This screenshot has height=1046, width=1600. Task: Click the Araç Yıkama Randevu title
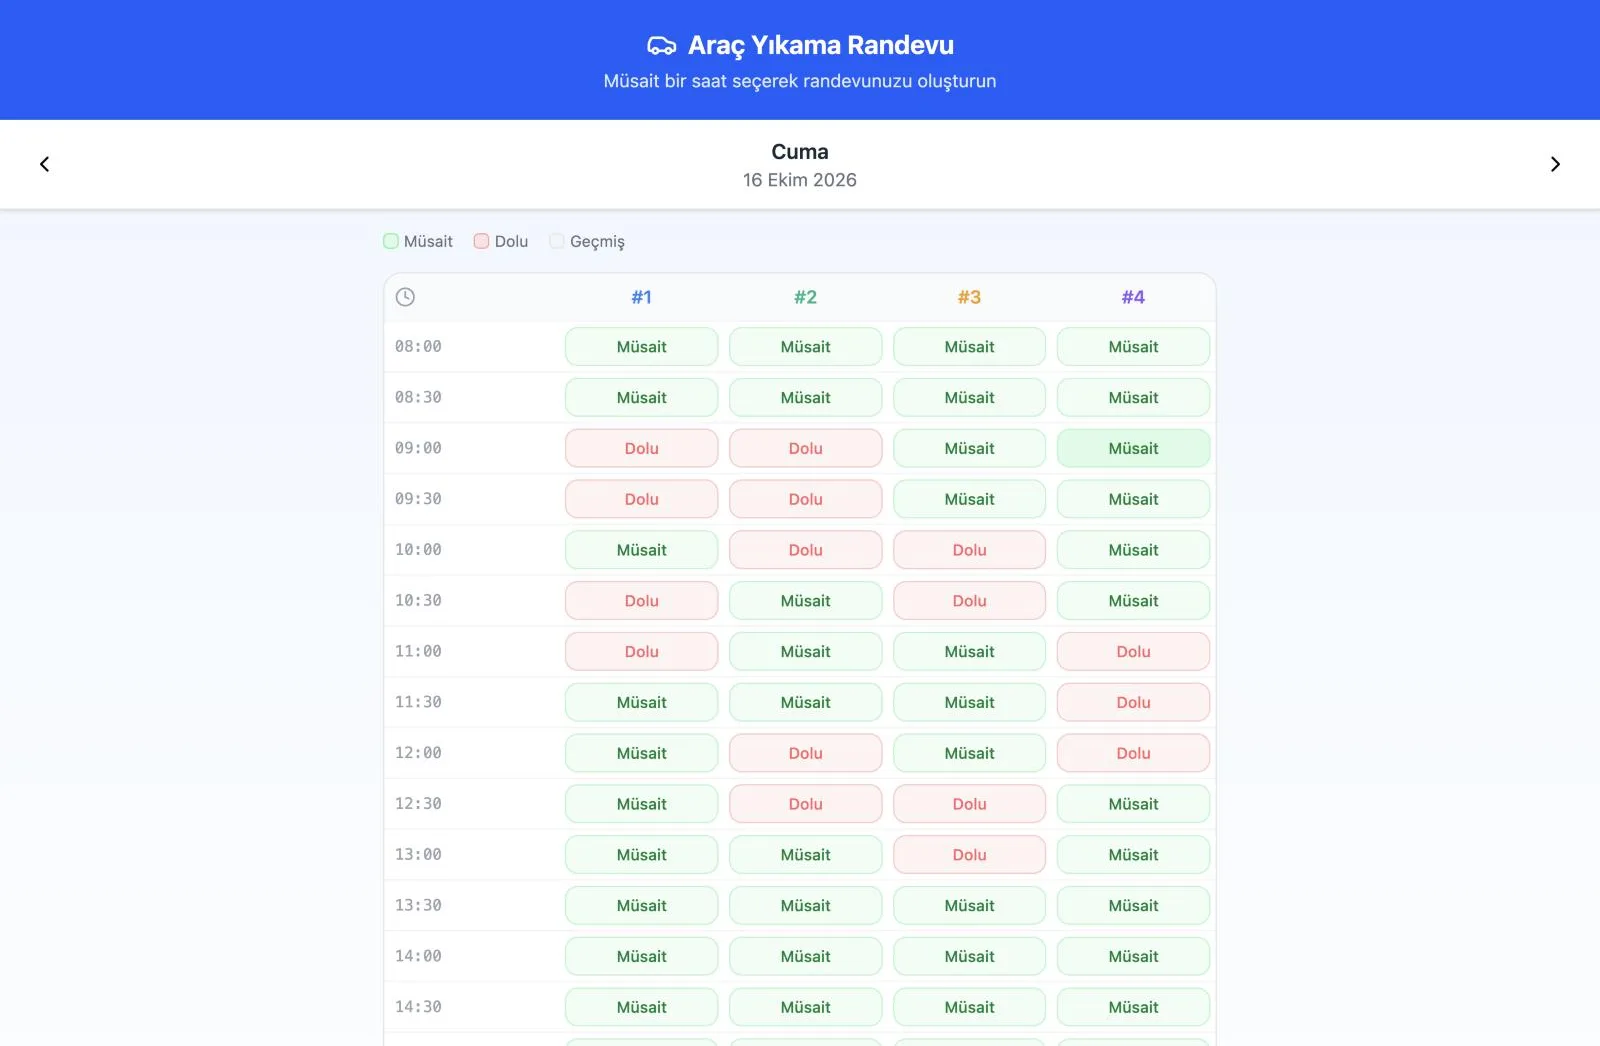tap(821, 45)
